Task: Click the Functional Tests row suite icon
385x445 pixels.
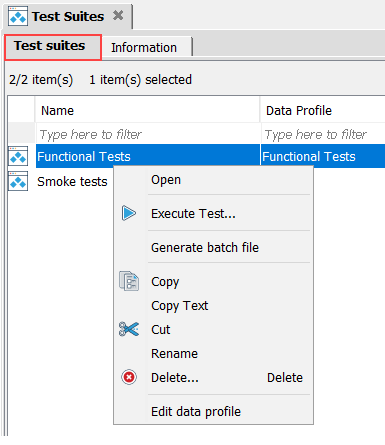Action: tap(18, 156)
